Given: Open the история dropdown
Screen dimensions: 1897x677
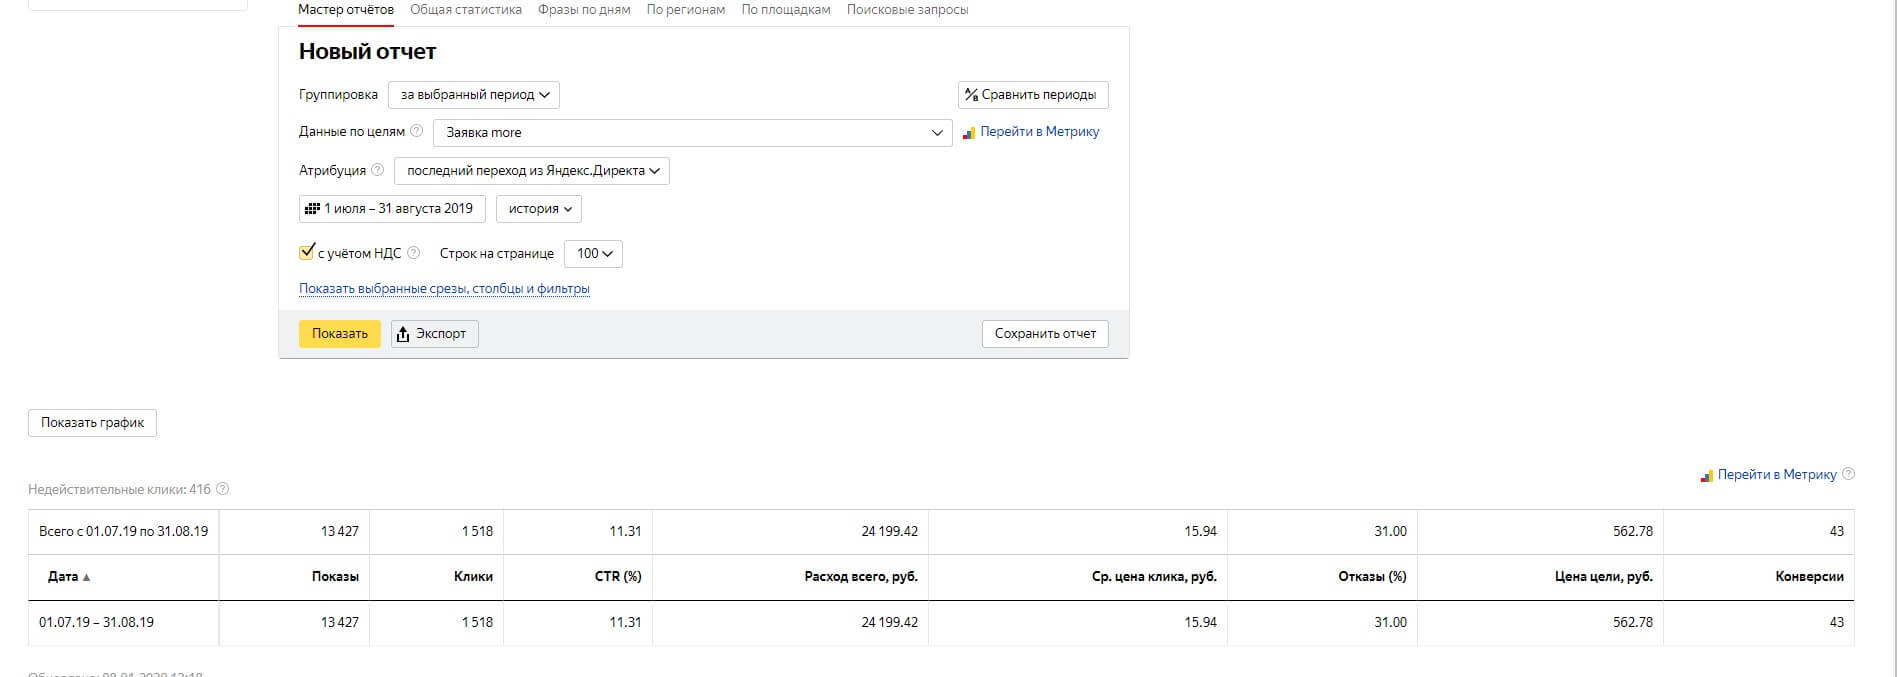Looking at the screenshot, I should coord(539,209).
